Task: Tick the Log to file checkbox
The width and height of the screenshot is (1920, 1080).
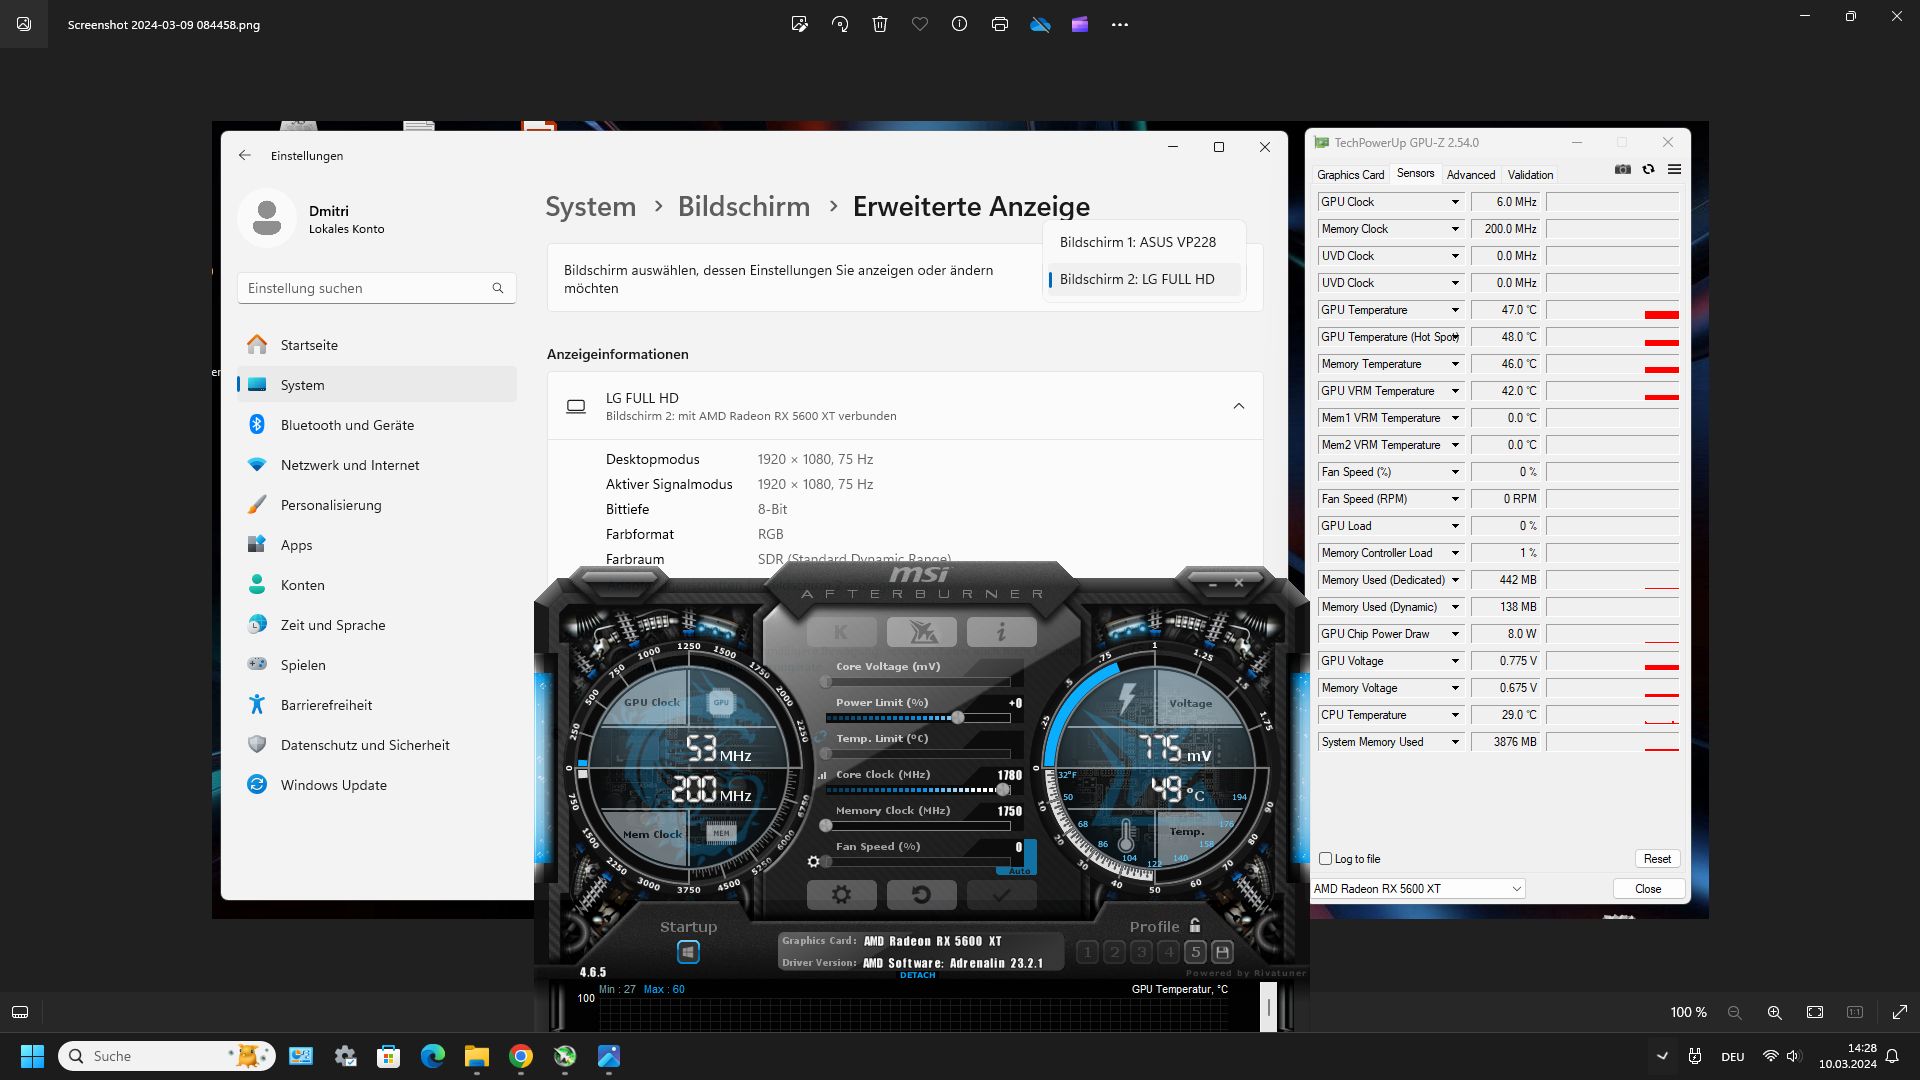Action: 1326,859
